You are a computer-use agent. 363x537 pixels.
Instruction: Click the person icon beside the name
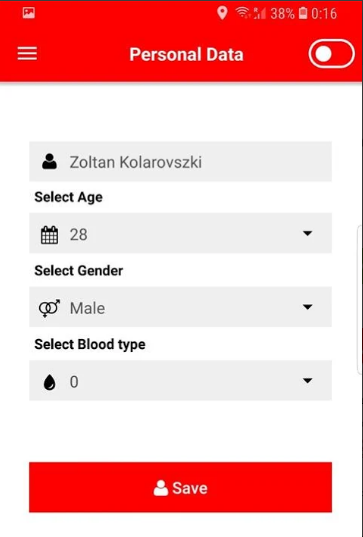click(50, 161)
